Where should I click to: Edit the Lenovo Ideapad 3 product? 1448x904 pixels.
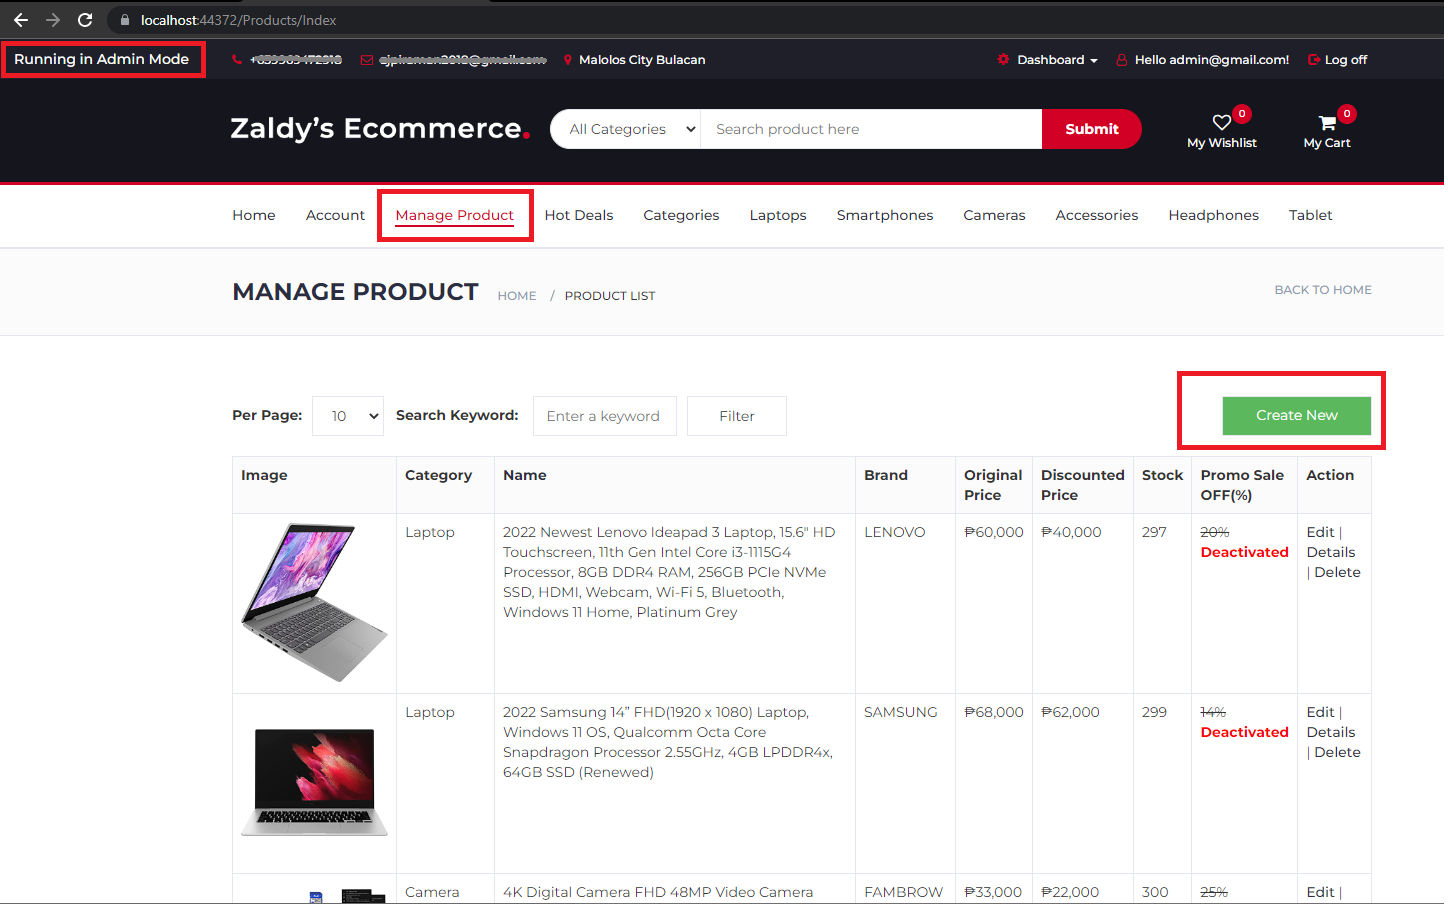click(1320, 531)
